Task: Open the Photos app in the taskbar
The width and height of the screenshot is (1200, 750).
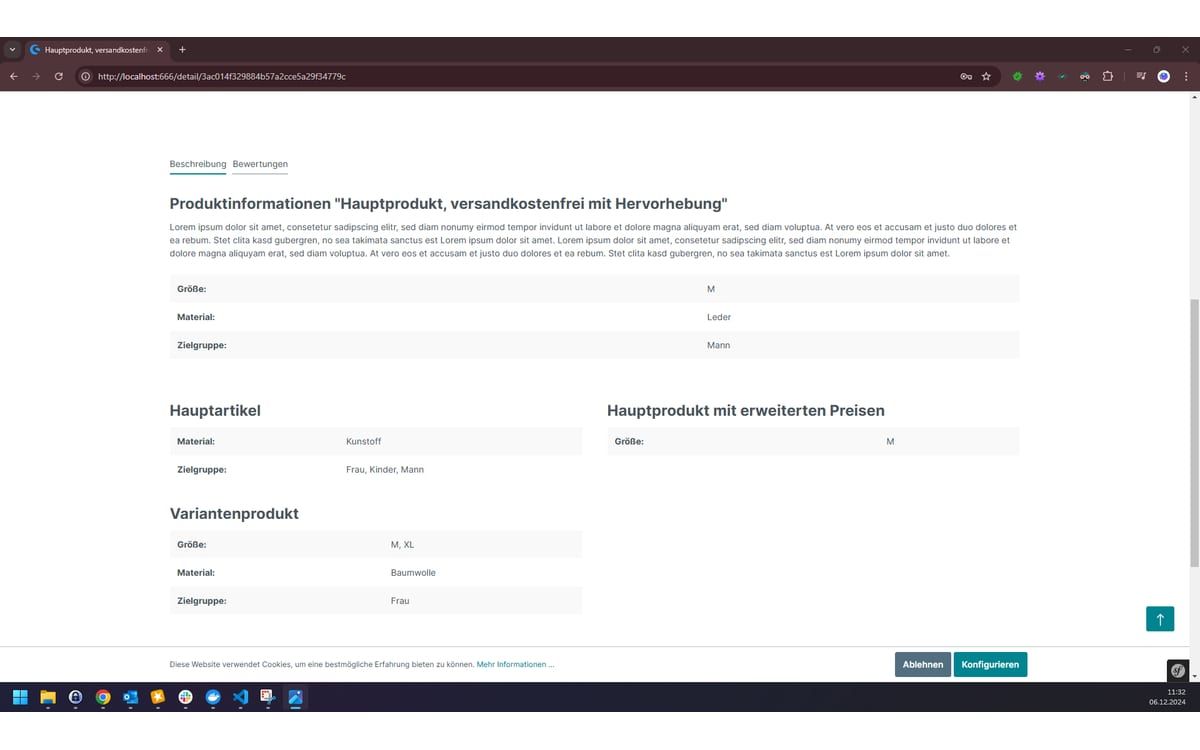Action: [x=295, y=697]
